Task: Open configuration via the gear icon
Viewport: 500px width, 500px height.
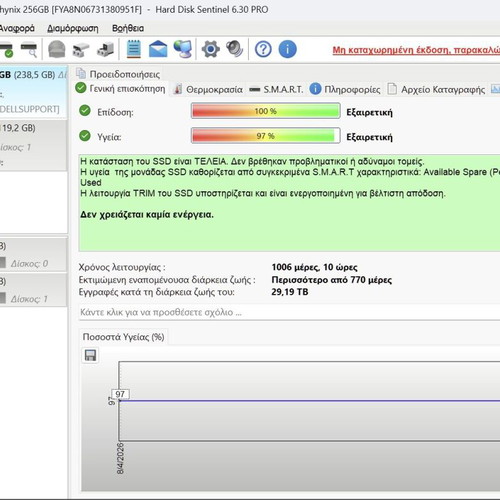Action: coord(211,49)
